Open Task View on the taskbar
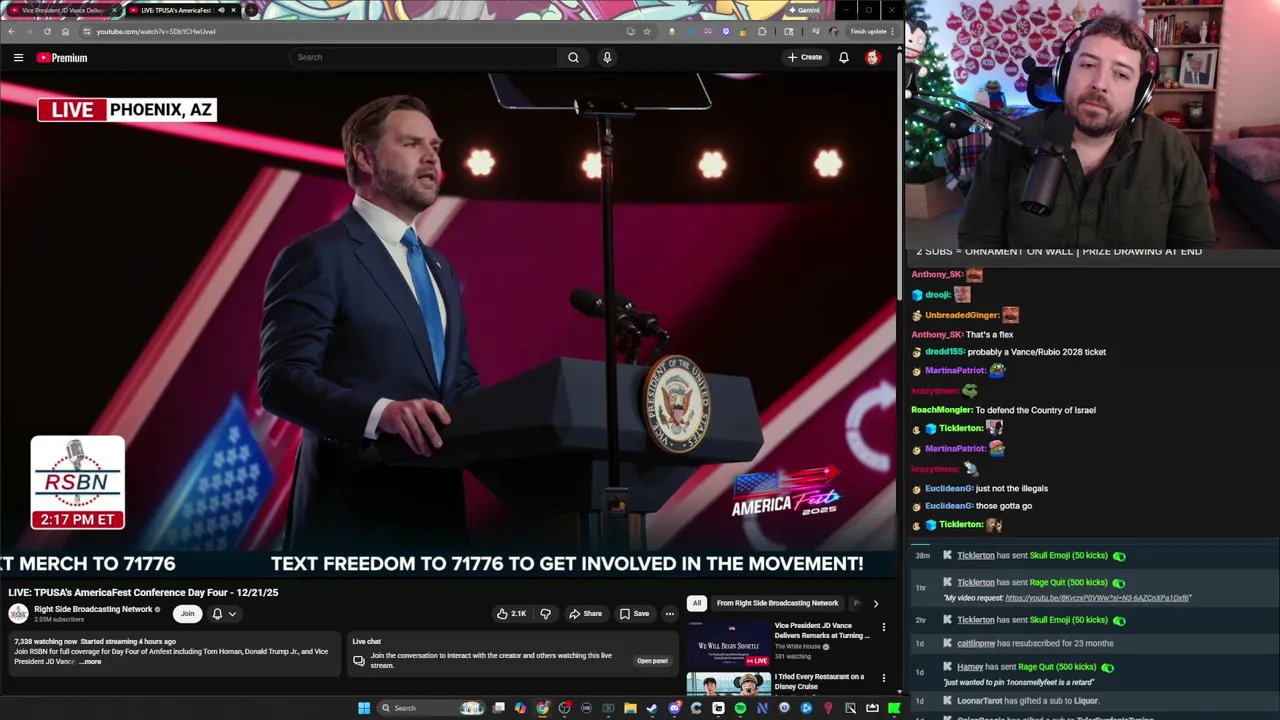Image resolution: width=1280 pixels, height=720 pixels. point(499,708)
